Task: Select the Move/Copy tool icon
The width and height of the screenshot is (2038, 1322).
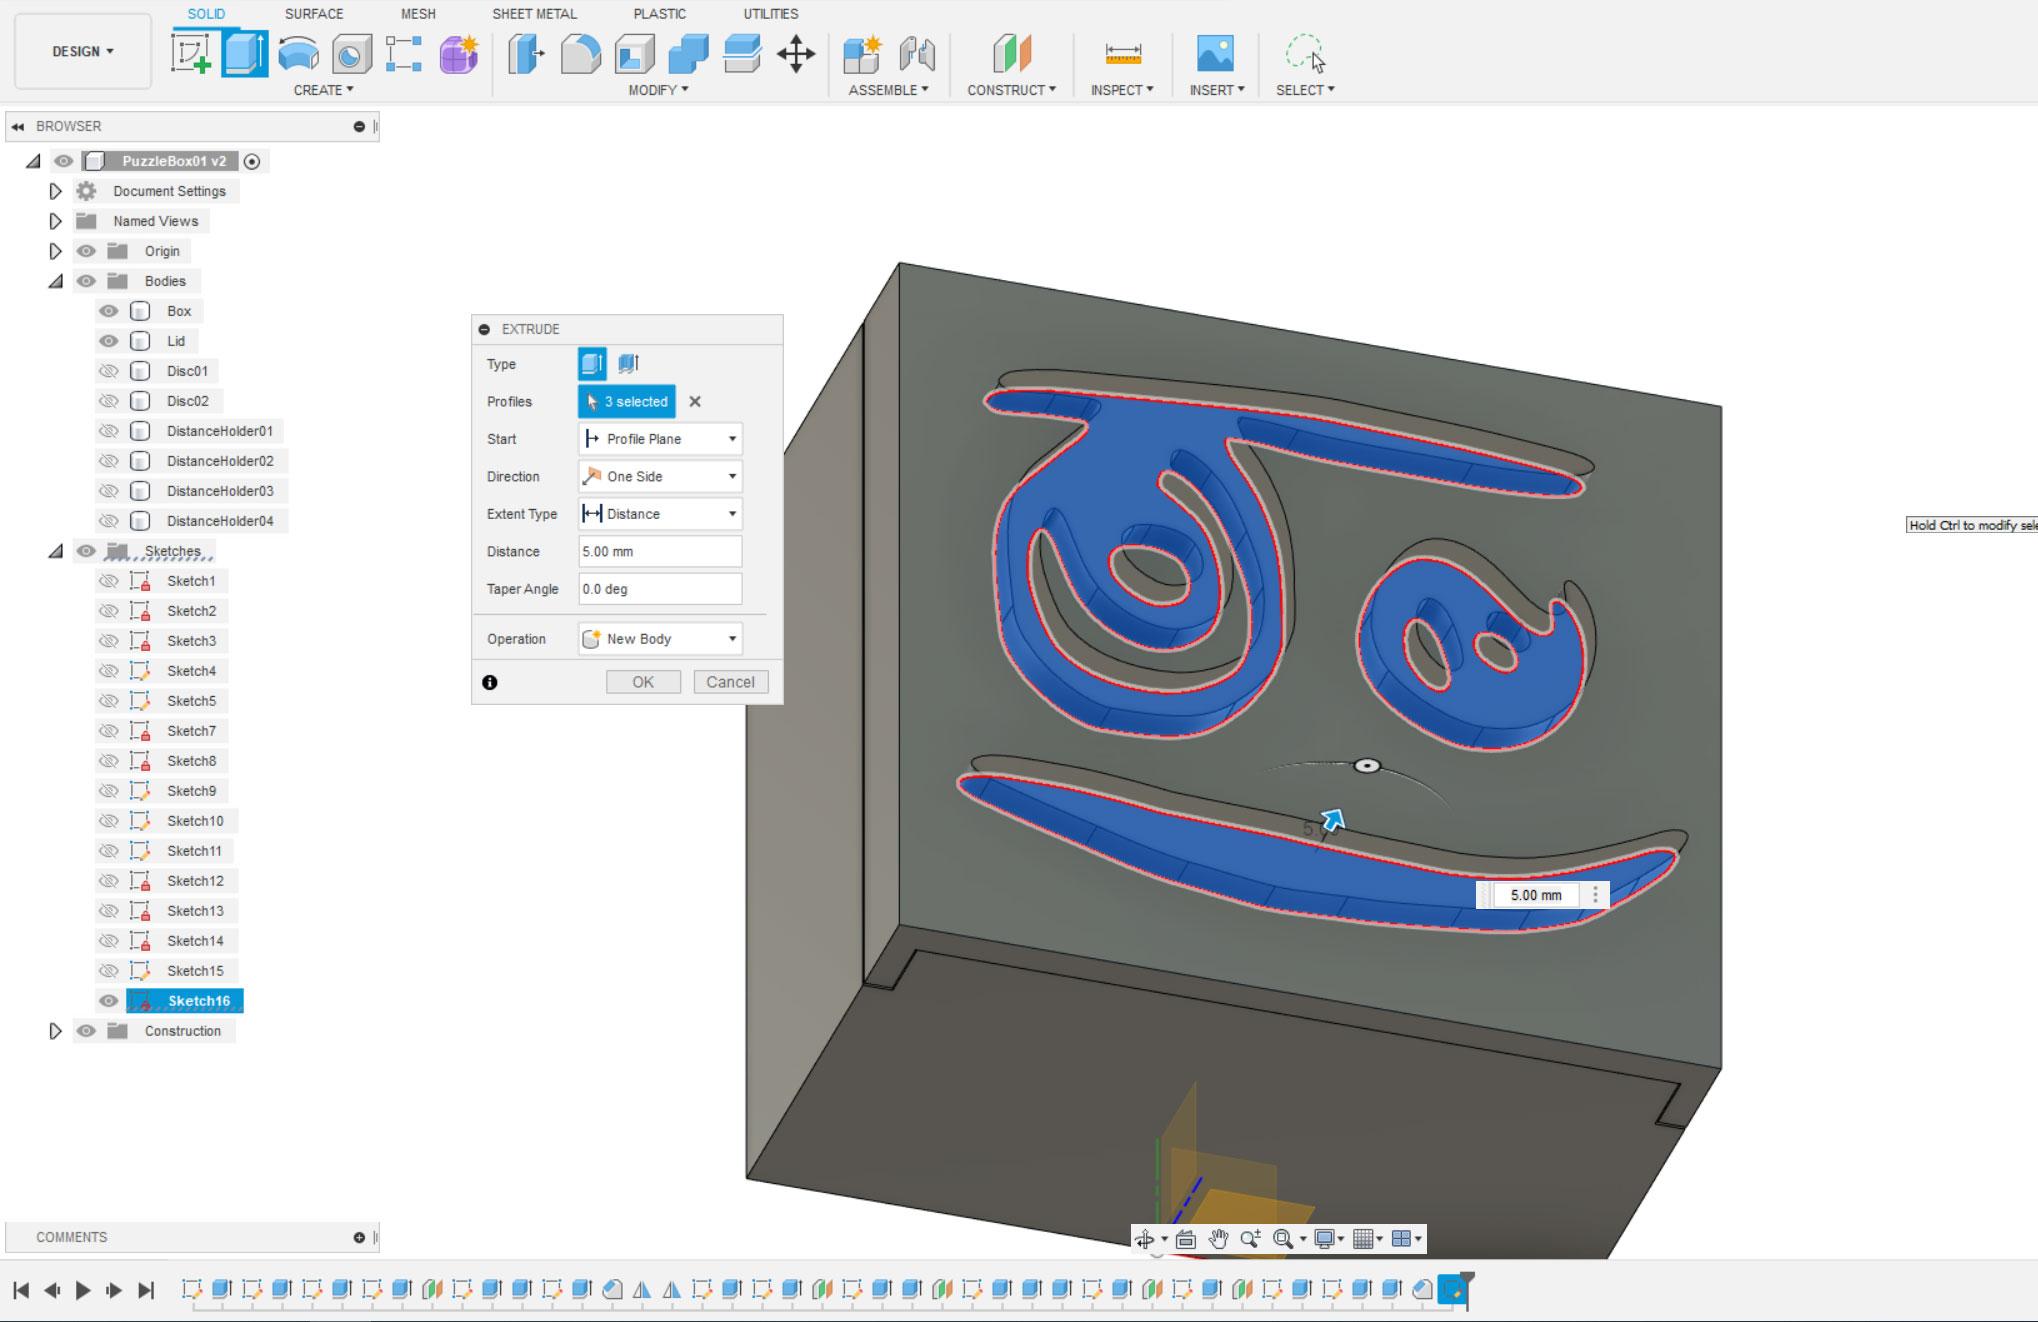Action: tap(795, 53)
